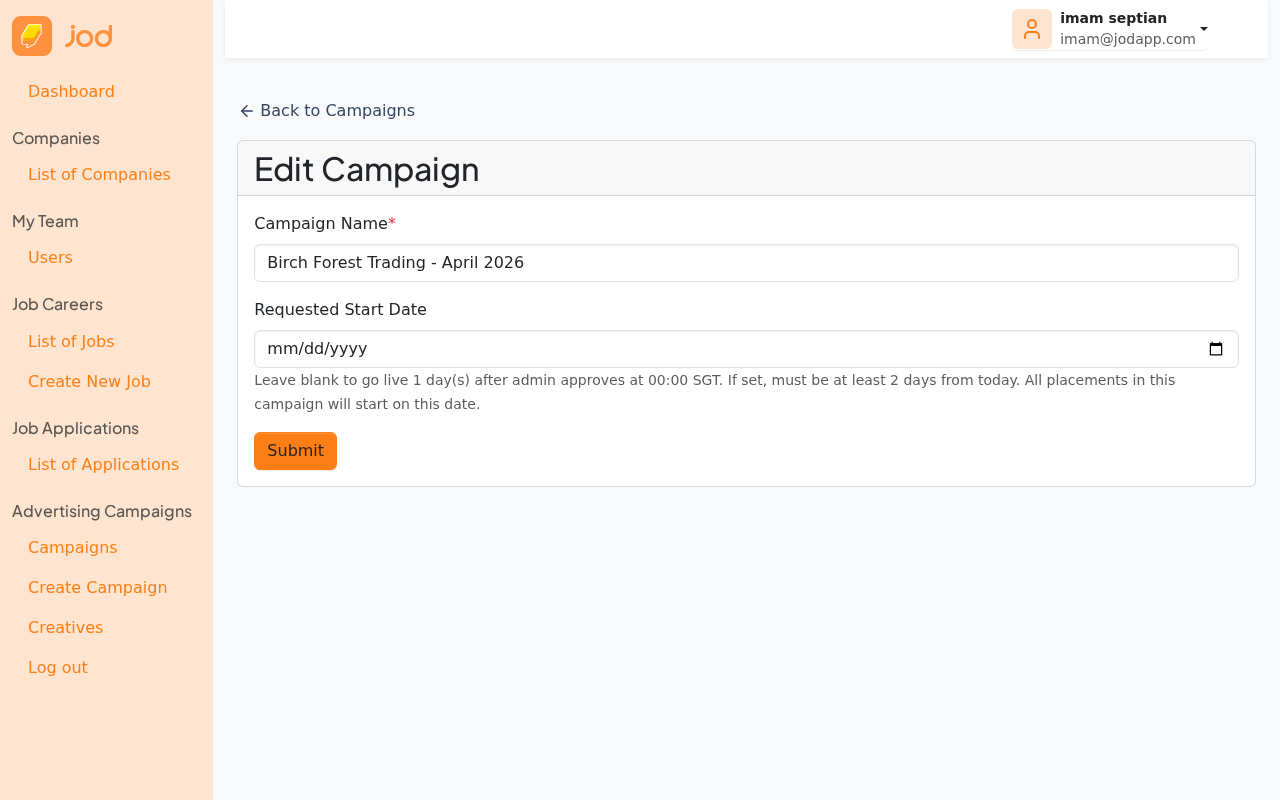Screen dimensions: 1280x800
Task: Open List of Jobs
Action: [71, 342]
